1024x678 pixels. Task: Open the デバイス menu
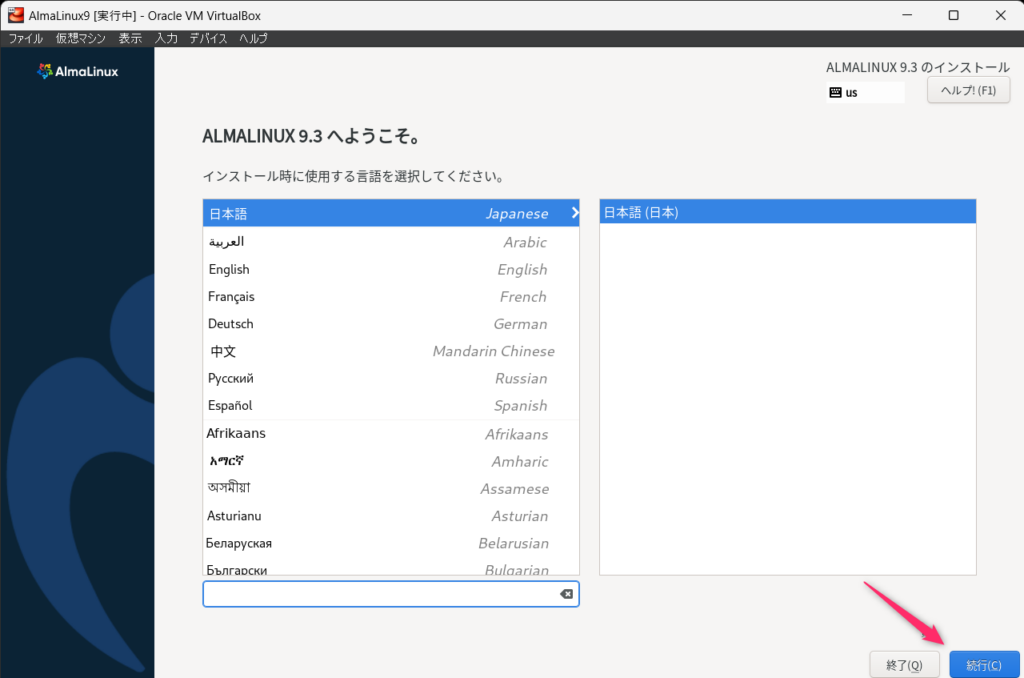[208, 39]
